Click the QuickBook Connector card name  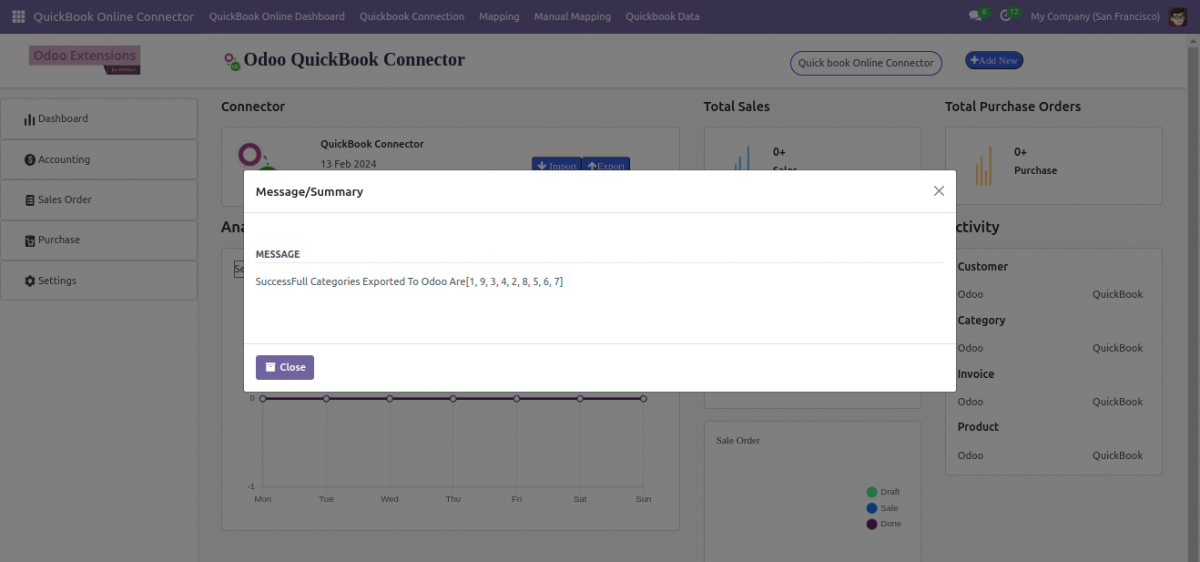tap(372, 144)
